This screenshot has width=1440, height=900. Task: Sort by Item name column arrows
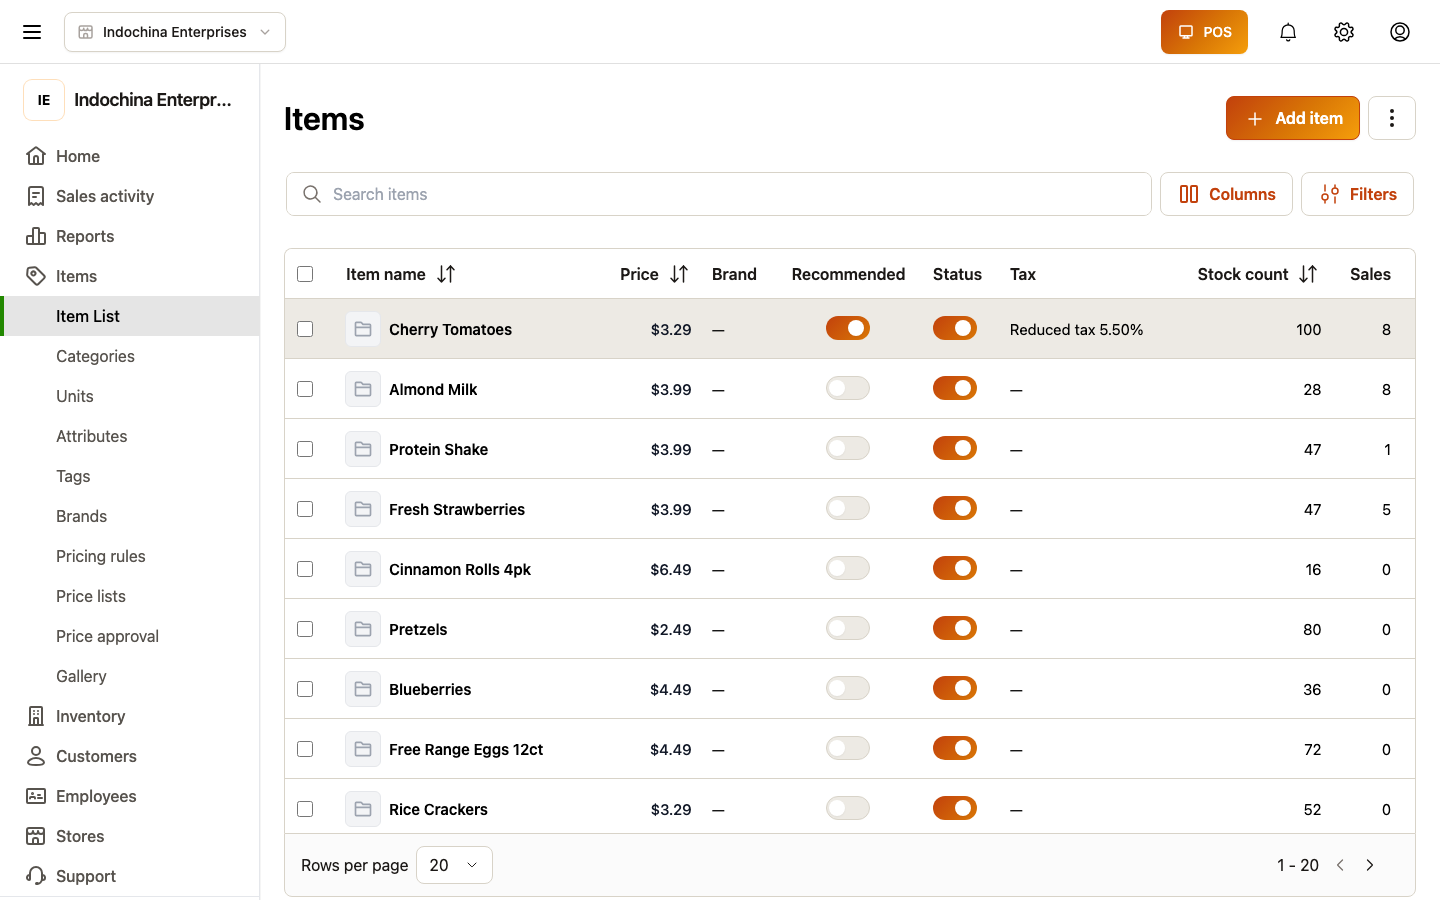(446, 274)
